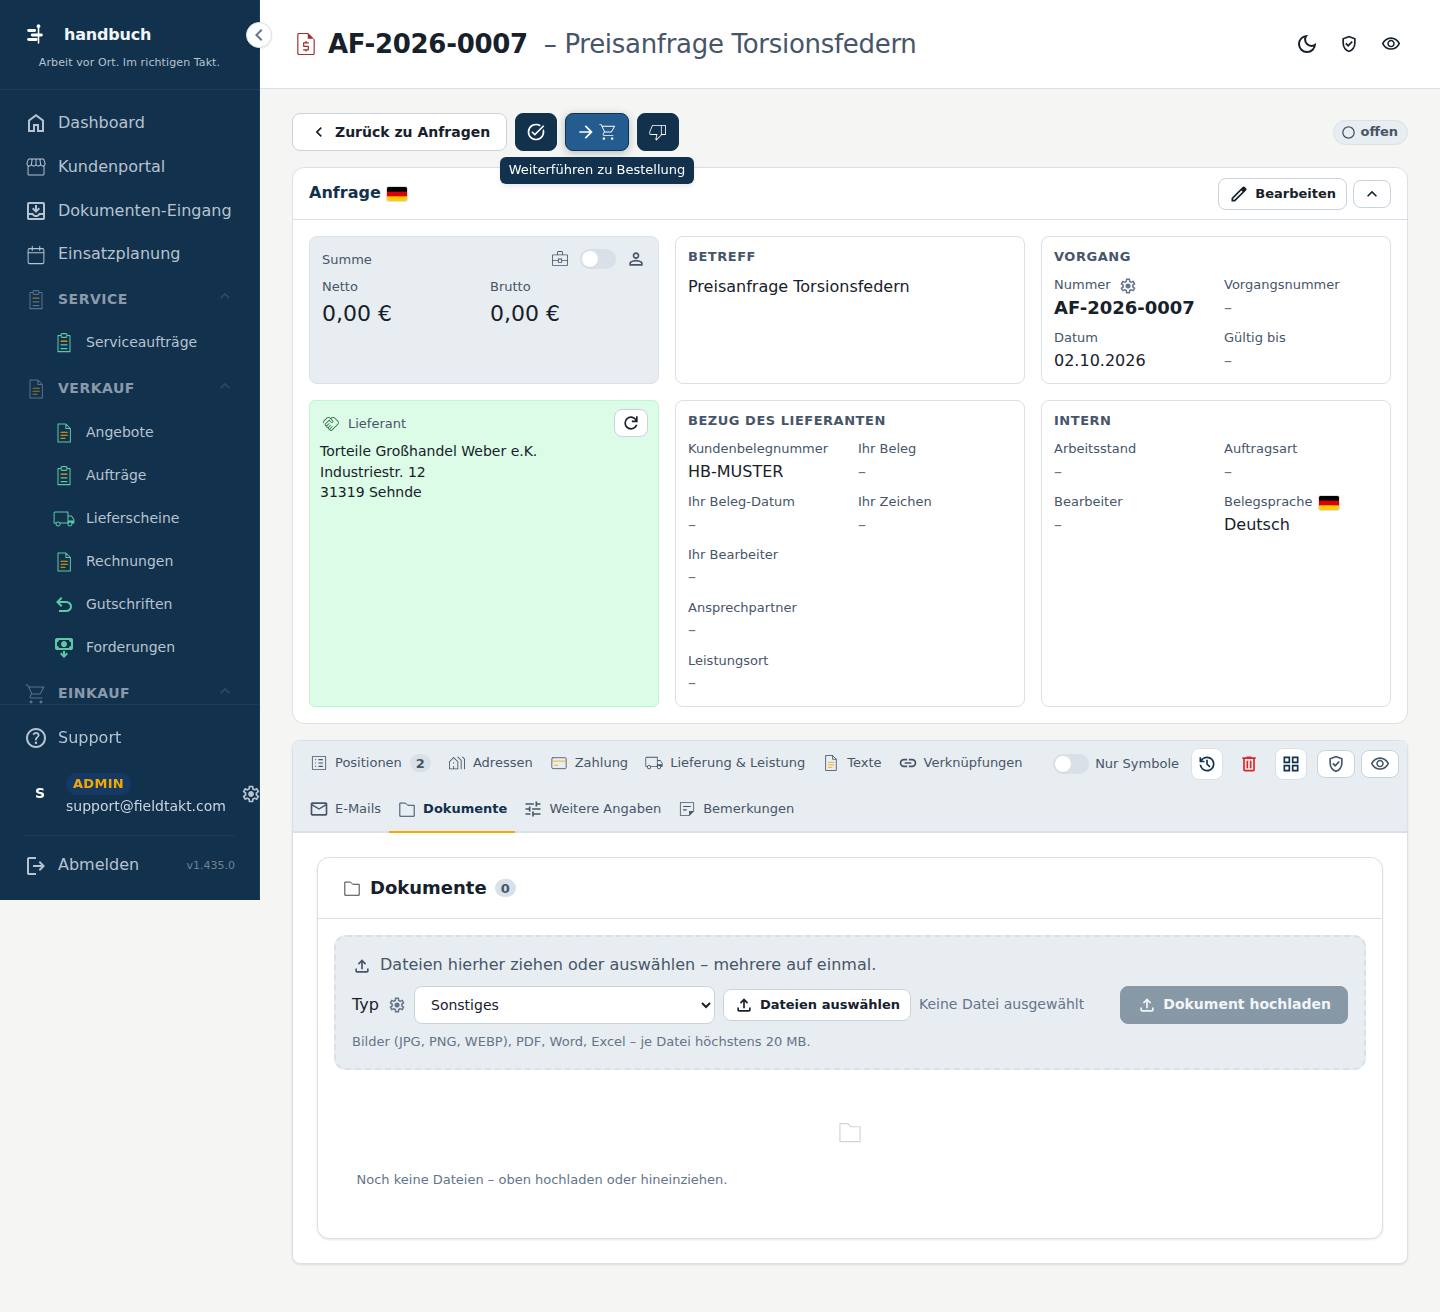This screenshot has height=1312, width=1440.
Task: Click the red trash delete icon
Action: coord(1249,764)
